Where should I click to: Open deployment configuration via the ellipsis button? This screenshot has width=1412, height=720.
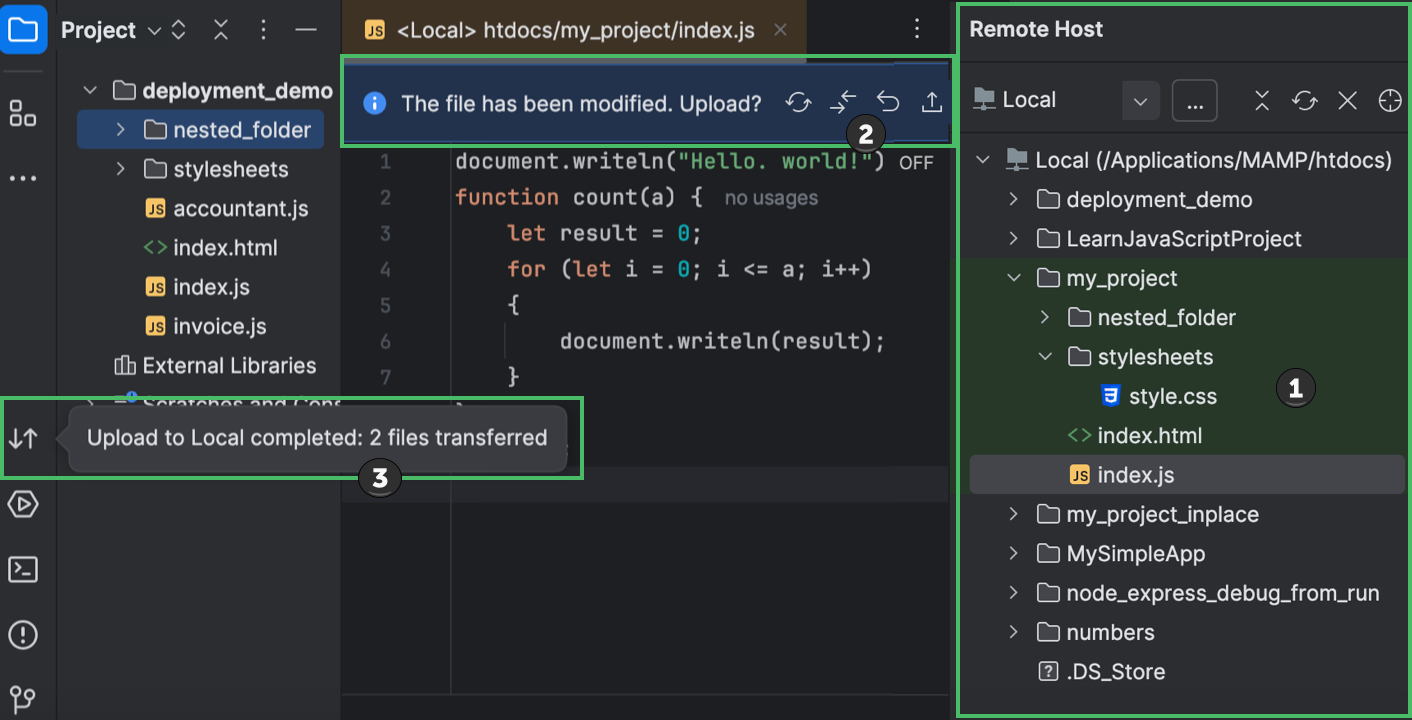point(1194,99)
